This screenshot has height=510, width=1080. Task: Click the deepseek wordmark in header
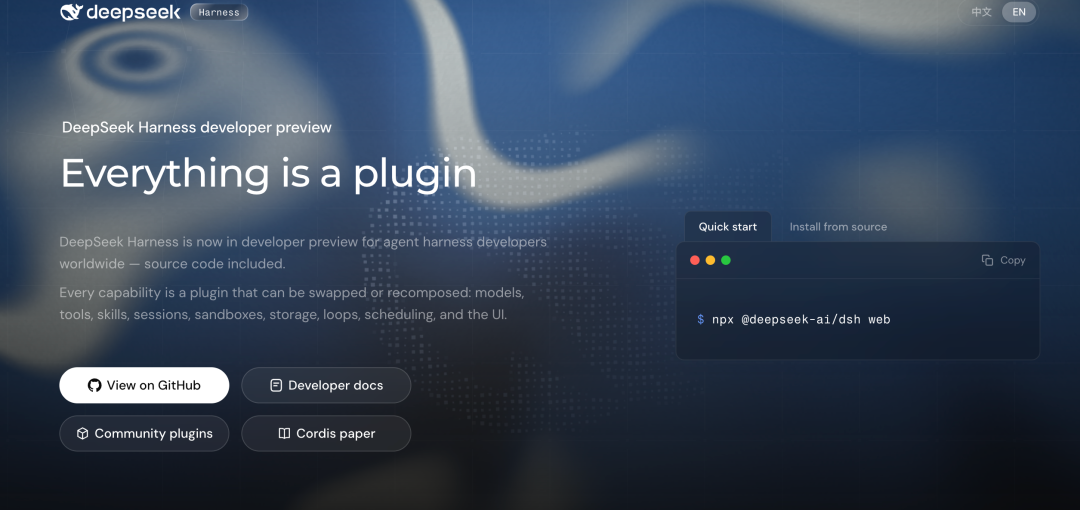[134, 12]
